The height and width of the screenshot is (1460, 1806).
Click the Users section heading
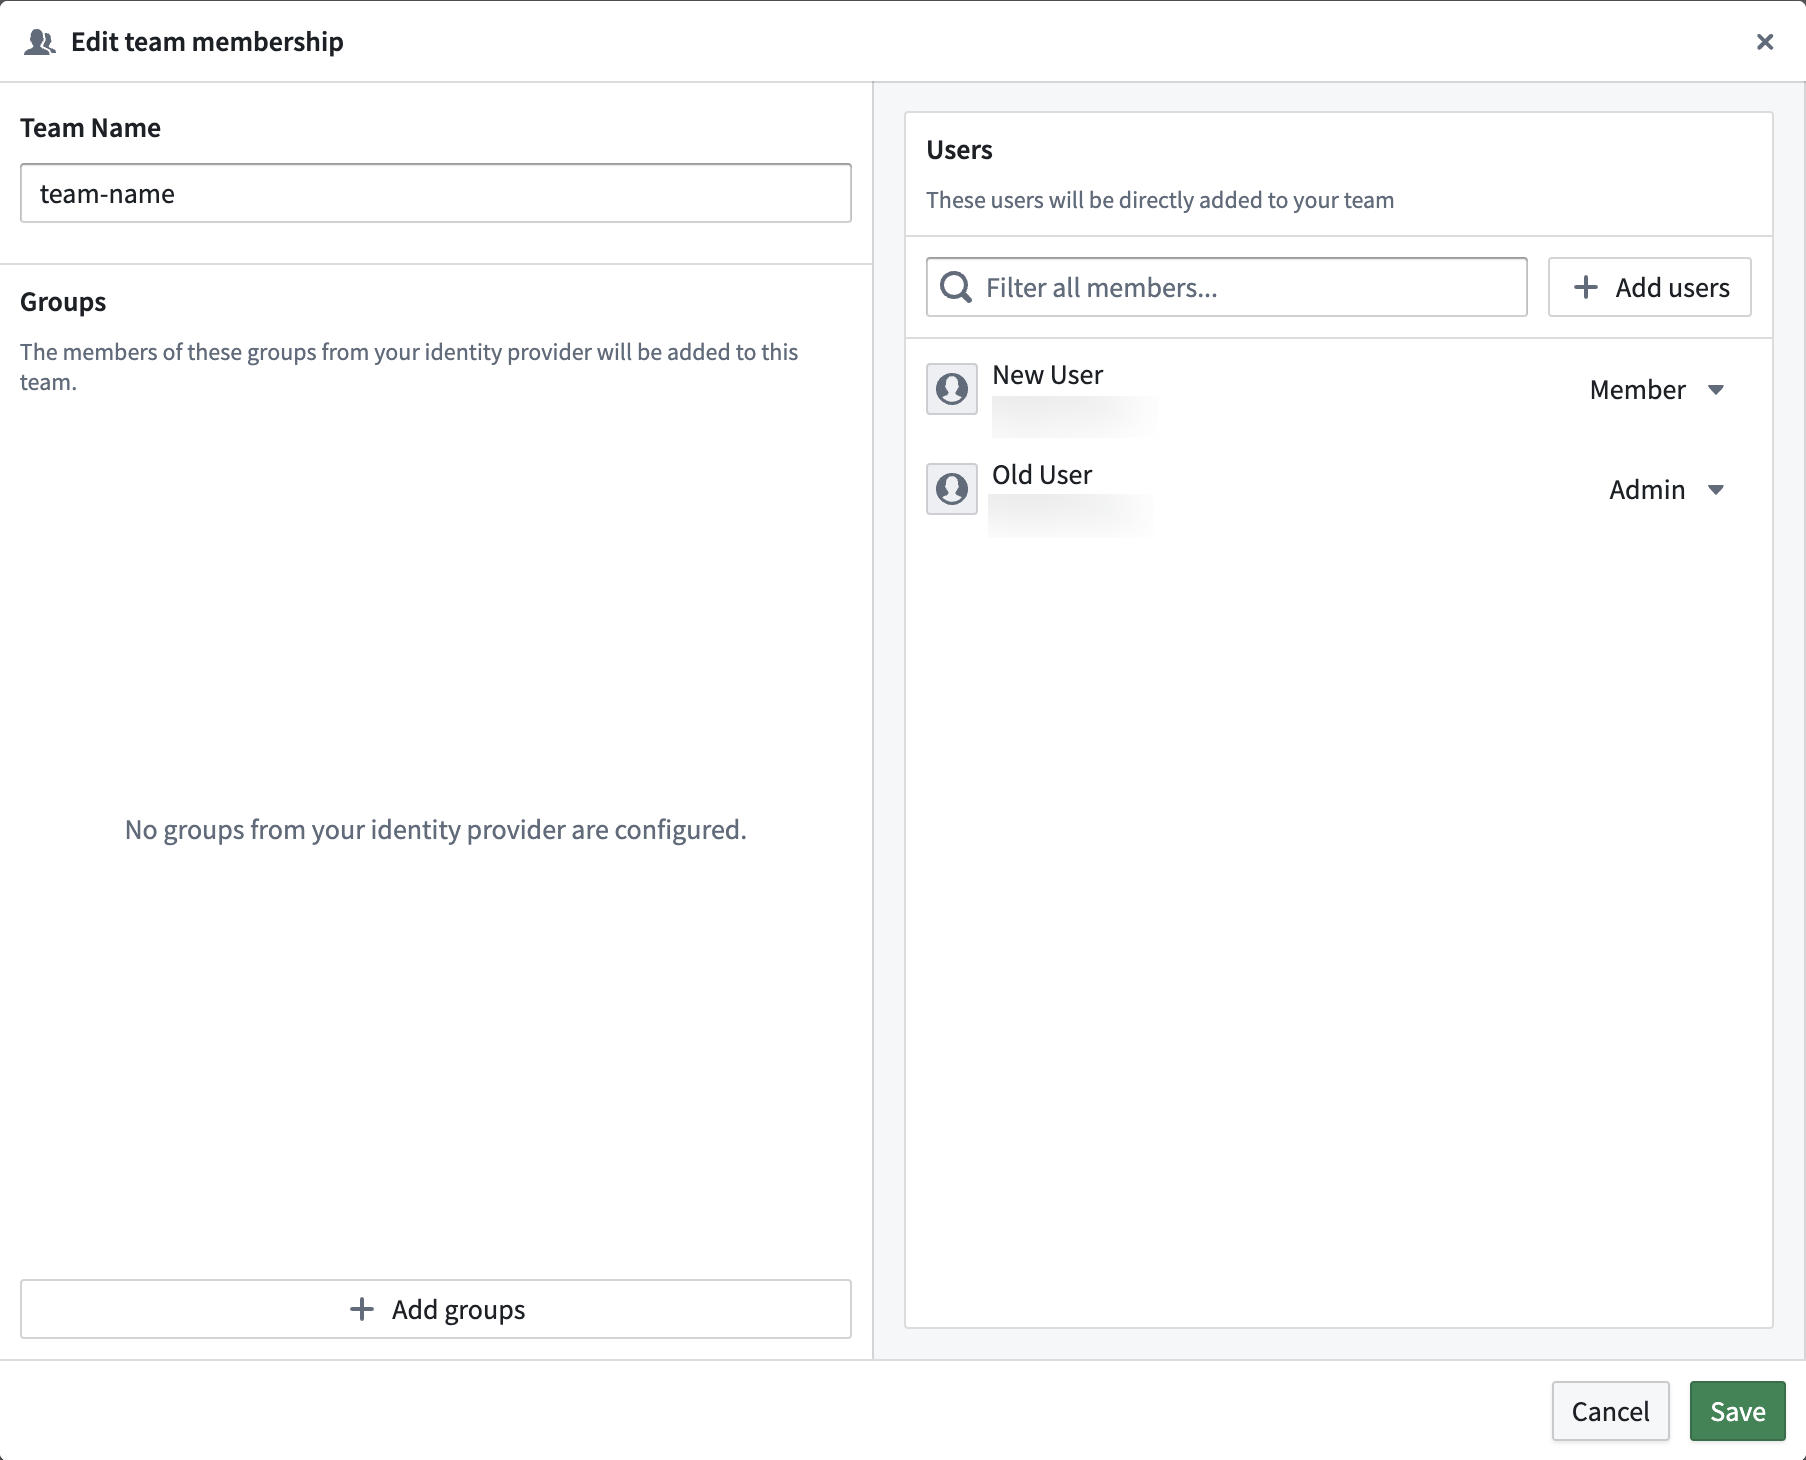pyautogui.click(x=960, y=150)
